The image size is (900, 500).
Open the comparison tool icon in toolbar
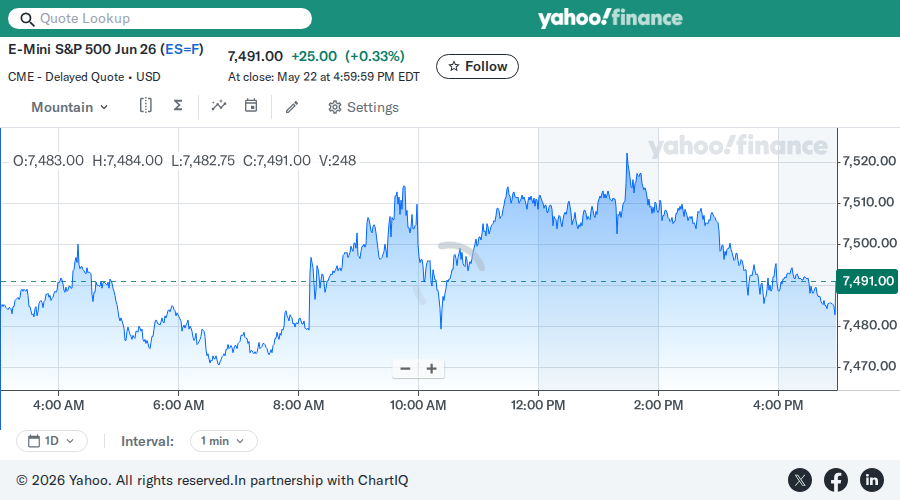coord(146,106)
